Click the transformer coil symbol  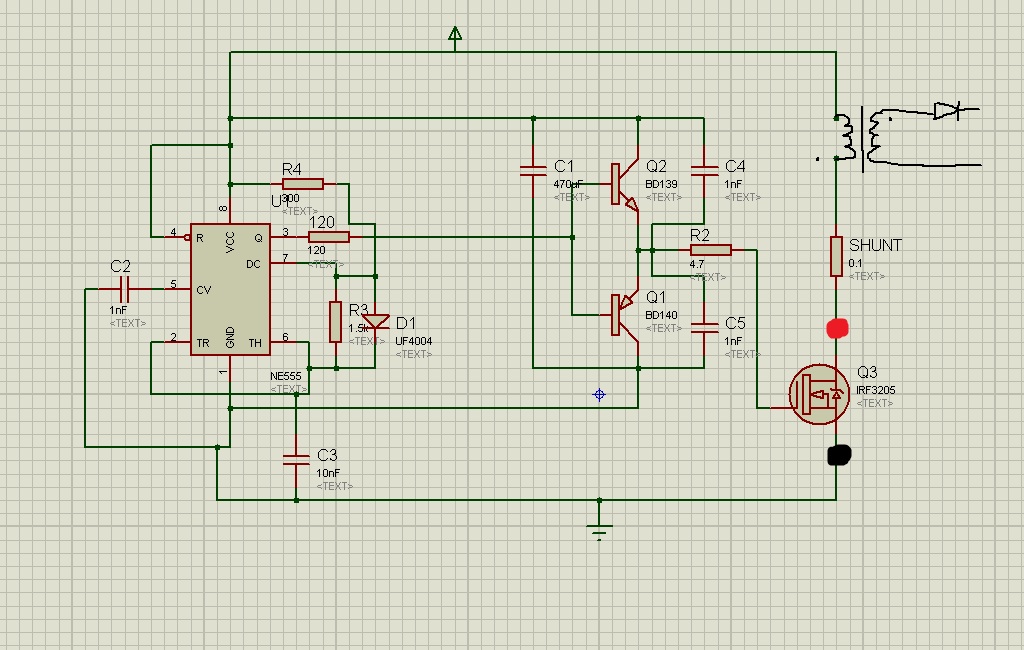click(x=861, y=138)
